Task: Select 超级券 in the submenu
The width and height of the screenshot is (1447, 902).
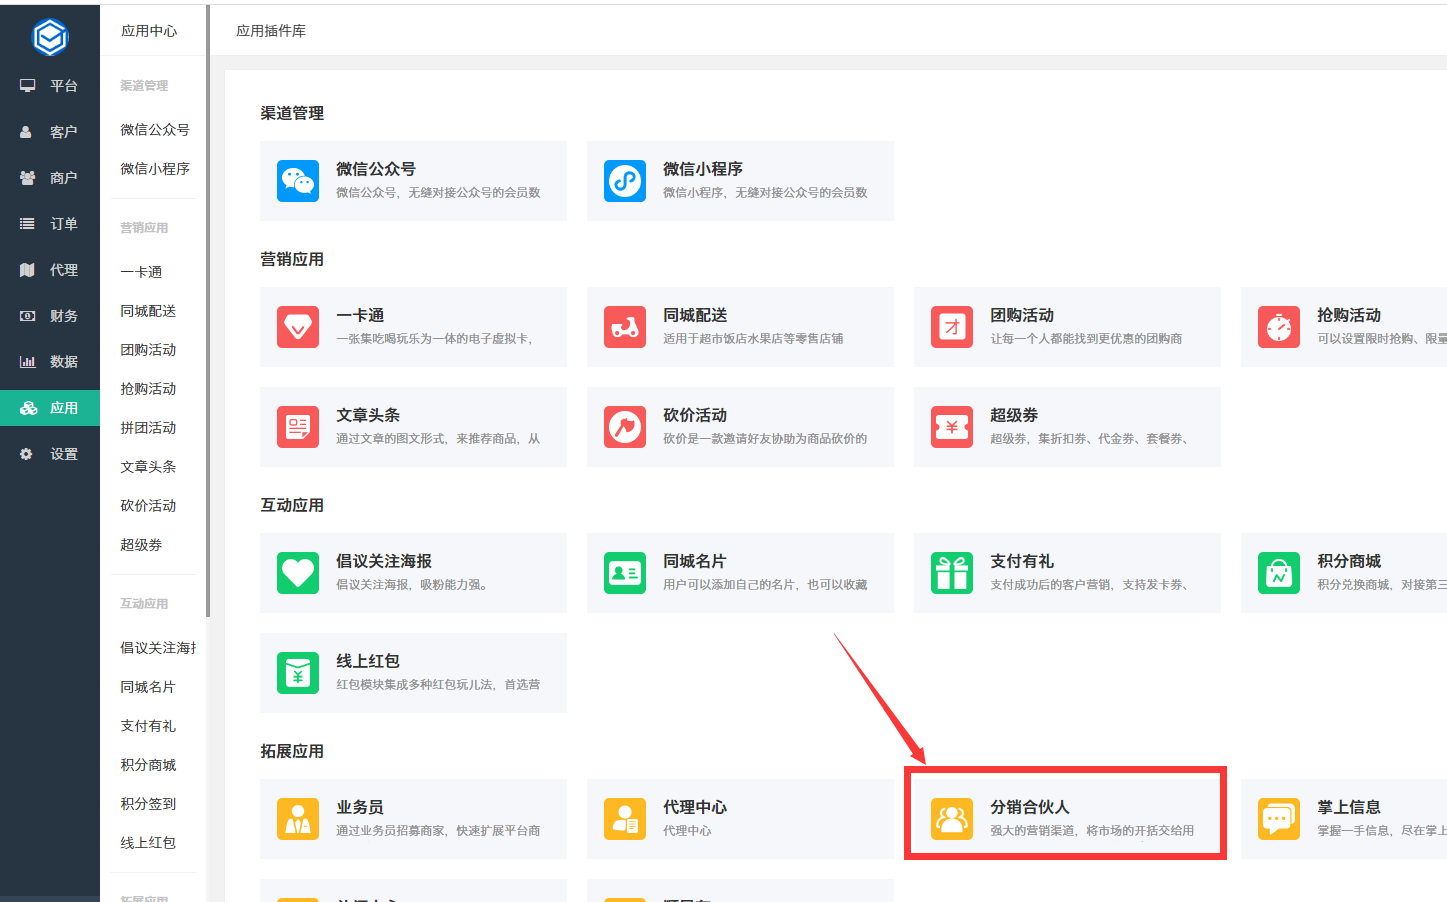Action: pyautogui.click(x=141, y=545)
